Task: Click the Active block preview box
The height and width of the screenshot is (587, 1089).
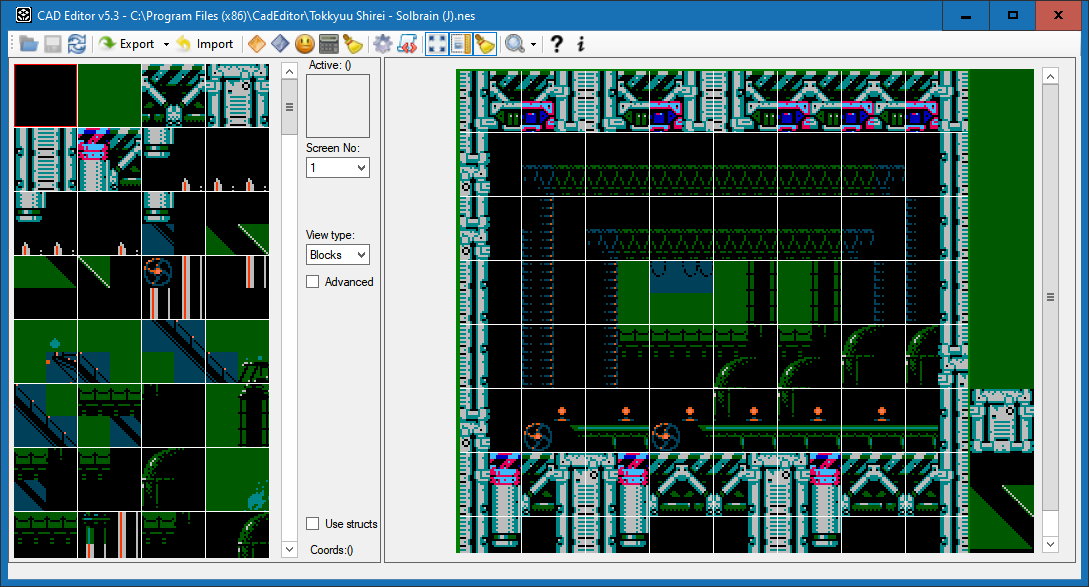Action: (x=338, y=106)
